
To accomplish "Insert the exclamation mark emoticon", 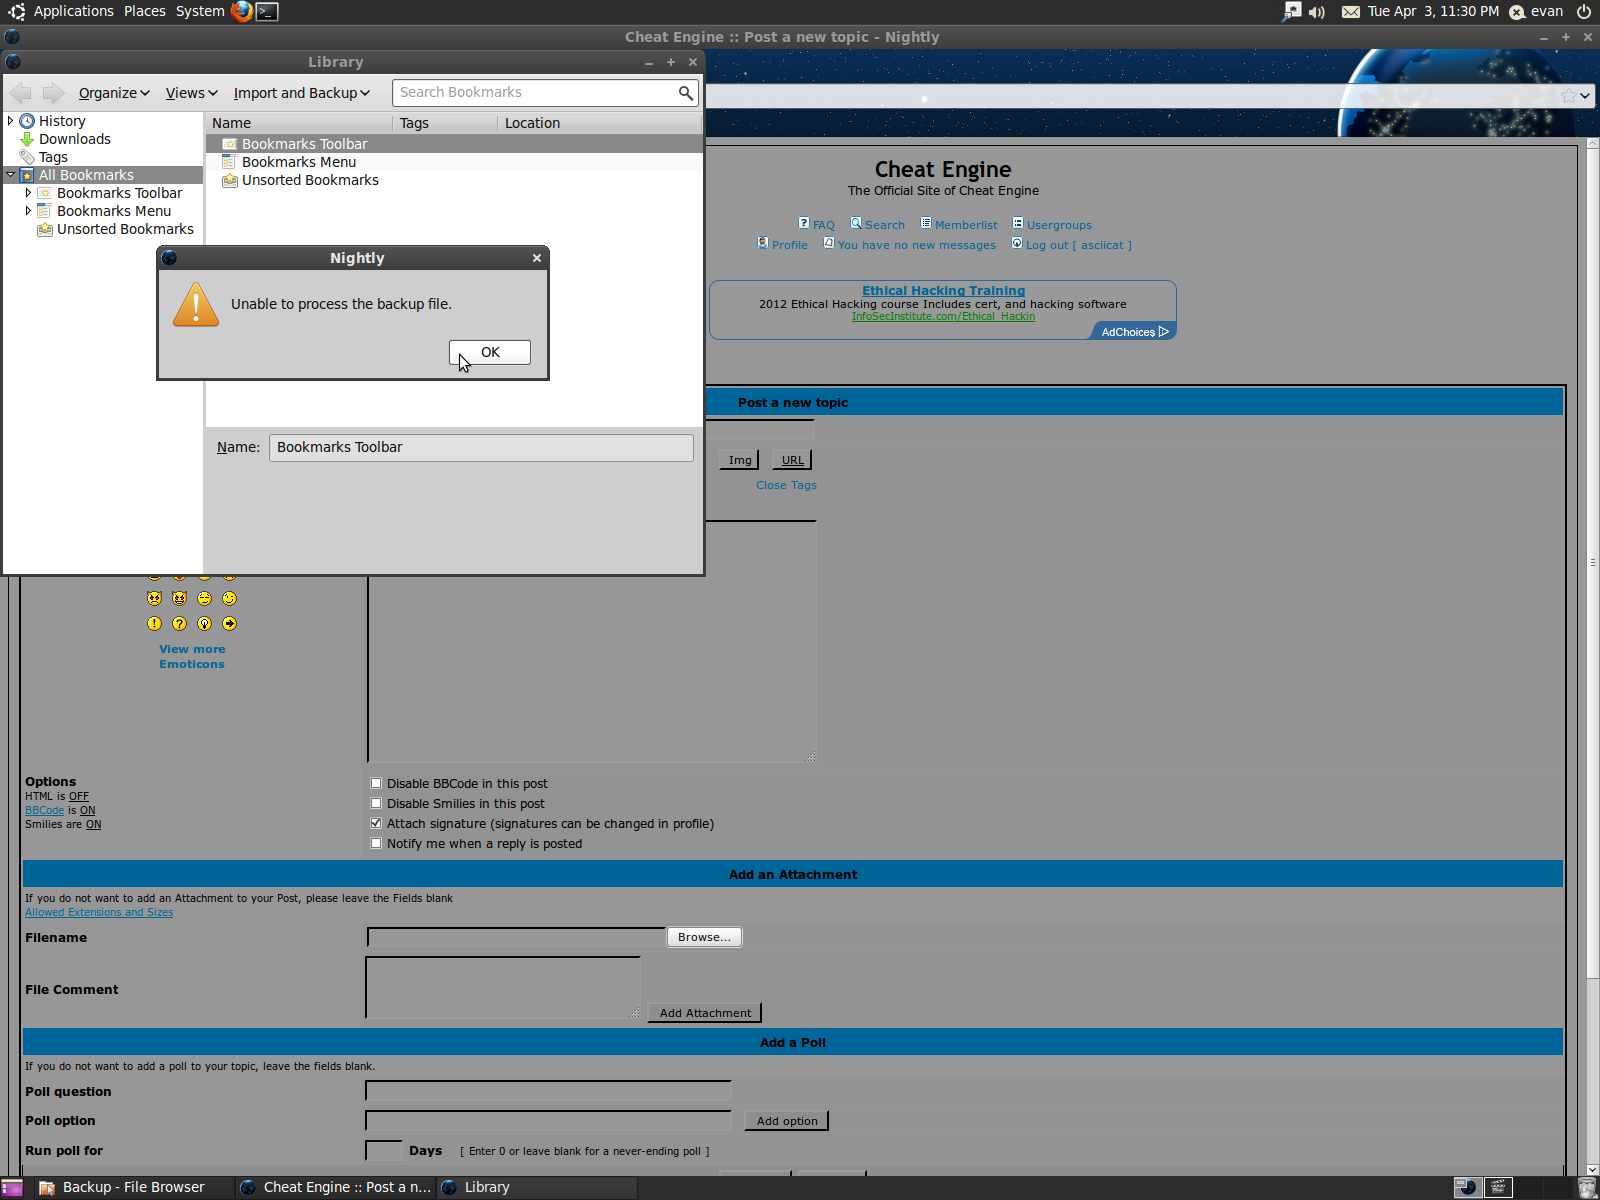I will pos(154,623).
